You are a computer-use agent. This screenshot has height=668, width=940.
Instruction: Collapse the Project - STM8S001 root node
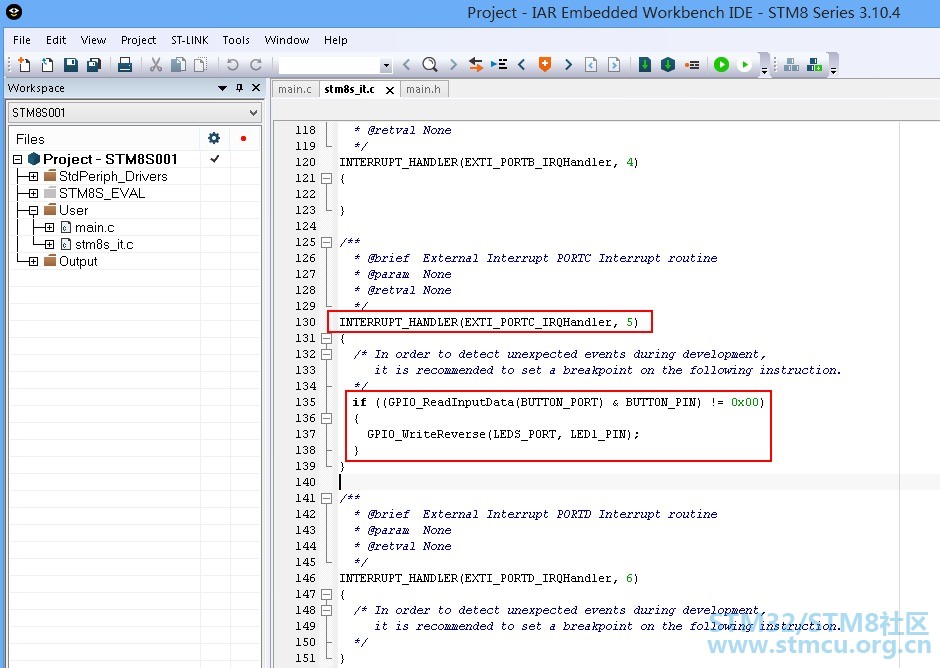coord(17,160)
